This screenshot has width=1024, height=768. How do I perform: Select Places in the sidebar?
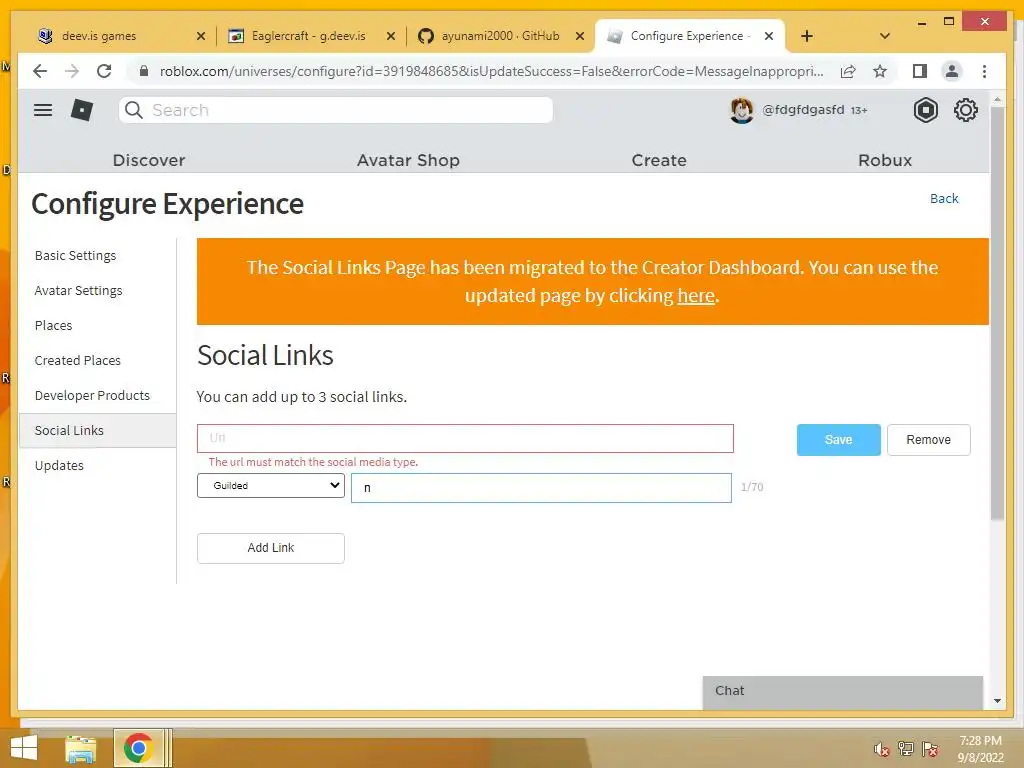54,325
